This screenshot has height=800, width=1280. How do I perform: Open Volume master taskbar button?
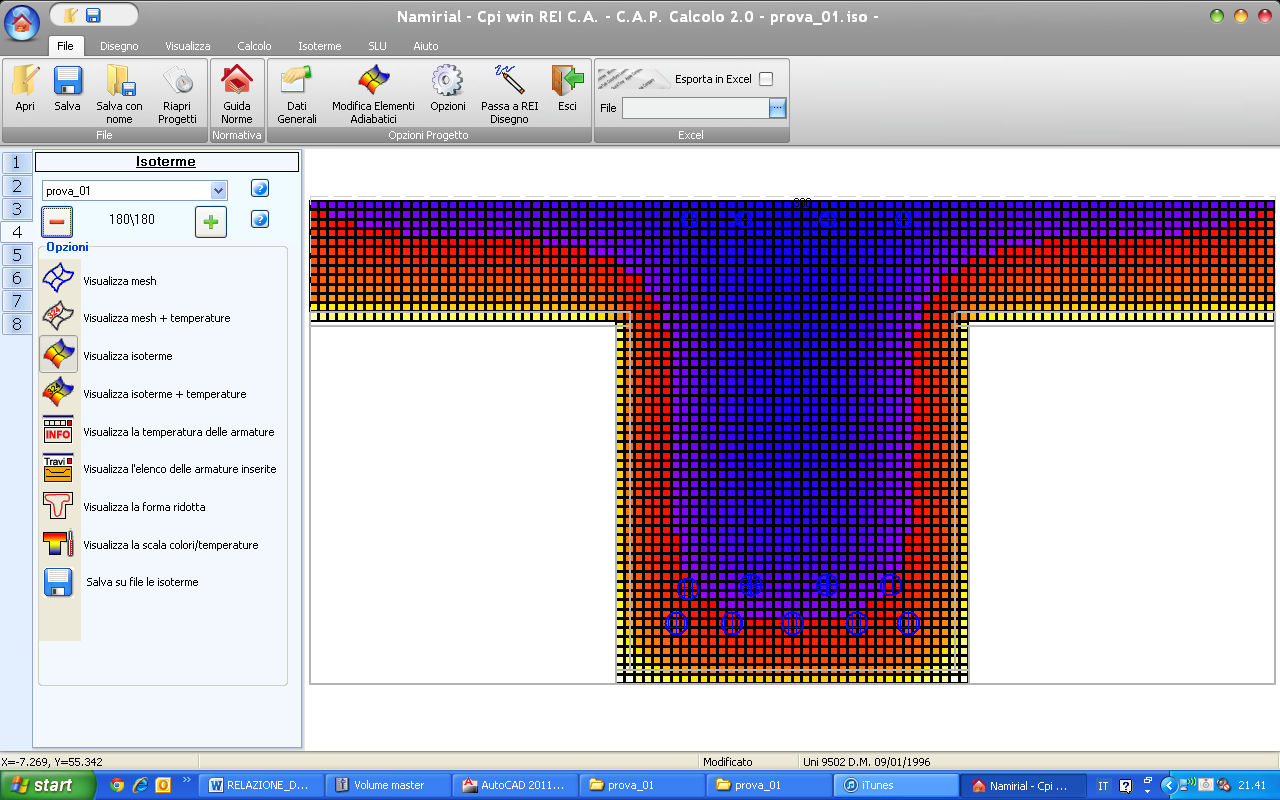point(389,785)
